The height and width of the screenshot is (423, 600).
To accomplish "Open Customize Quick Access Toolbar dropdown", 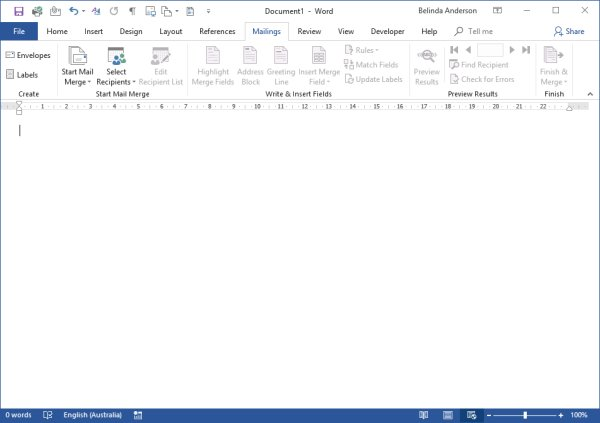I will 208,11.
